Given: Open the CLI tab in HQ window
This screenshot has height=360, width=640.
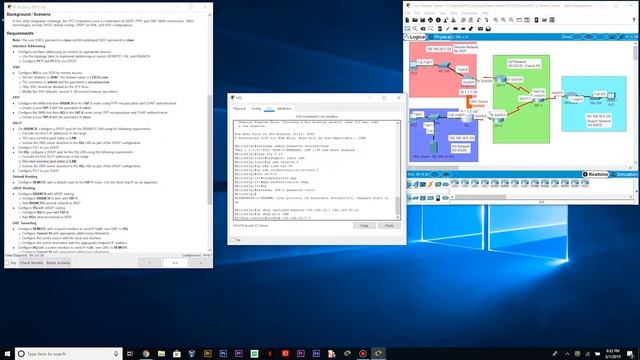Looking at the screenshot, I should [x=269, y=109].
